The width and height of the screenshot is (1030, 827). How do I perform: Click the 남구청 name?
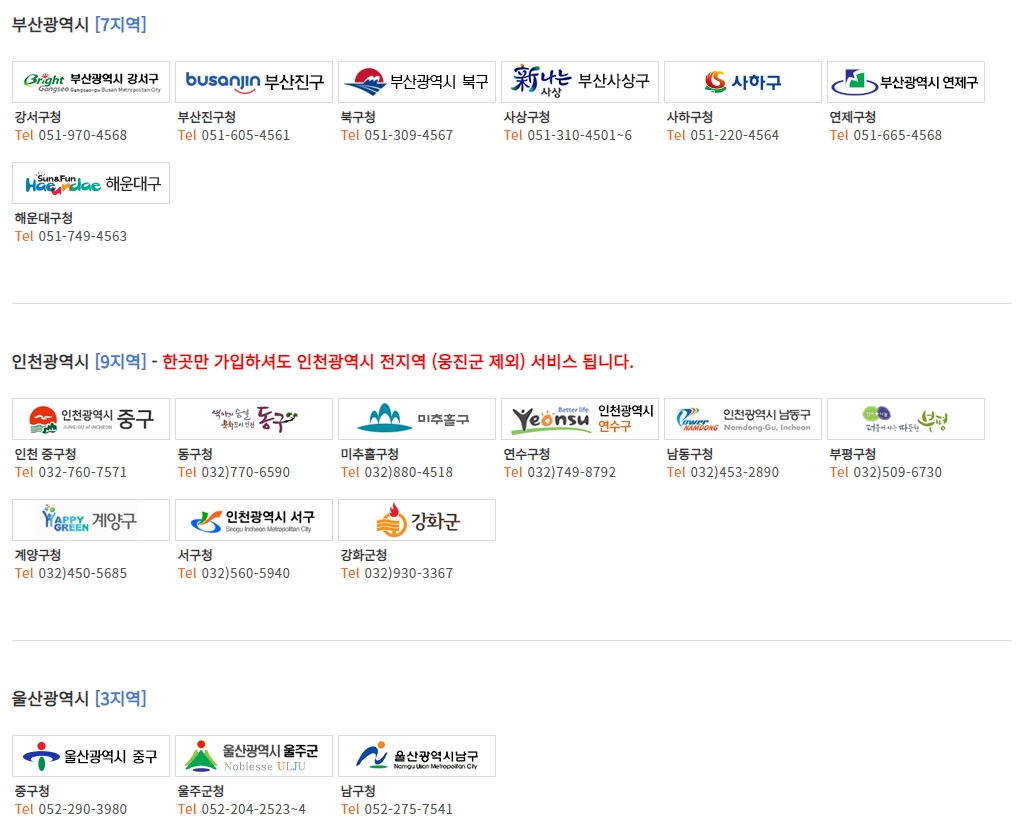(x=357, y=791)
